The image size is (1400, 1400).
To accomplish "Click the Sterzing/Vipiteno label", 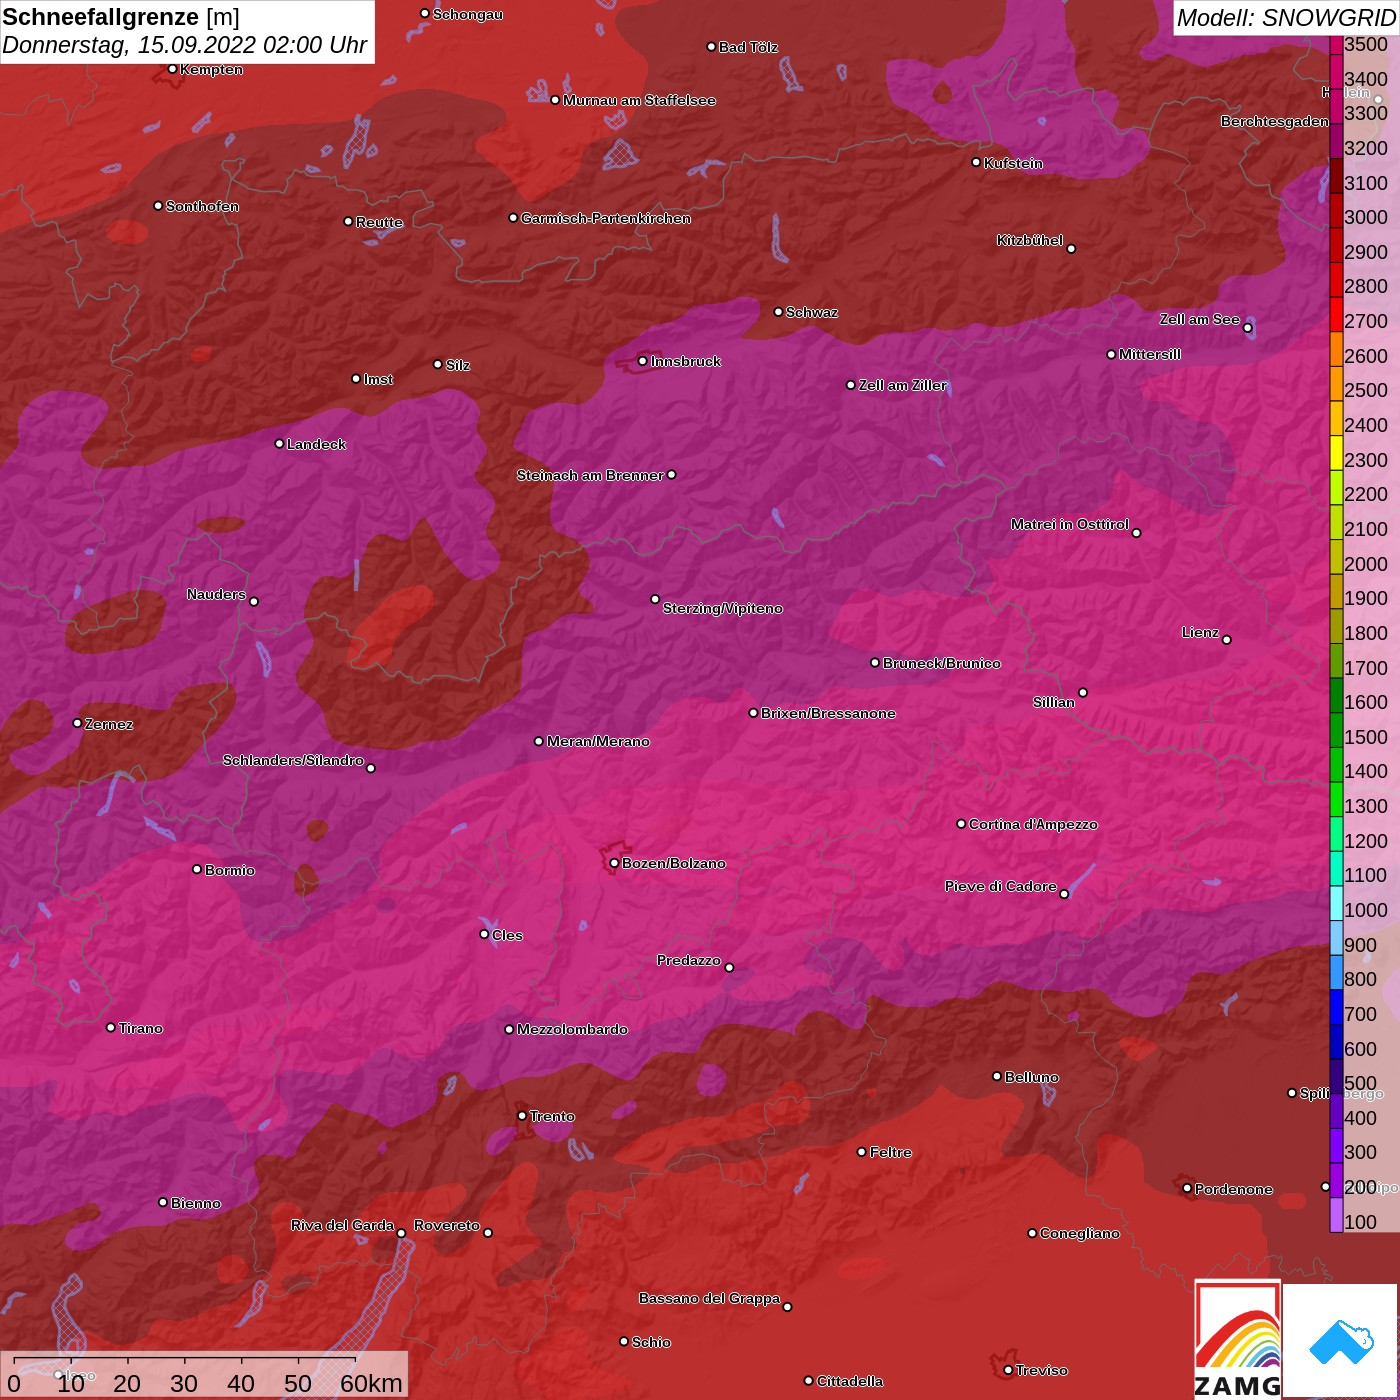I will [x=723, y=608].
